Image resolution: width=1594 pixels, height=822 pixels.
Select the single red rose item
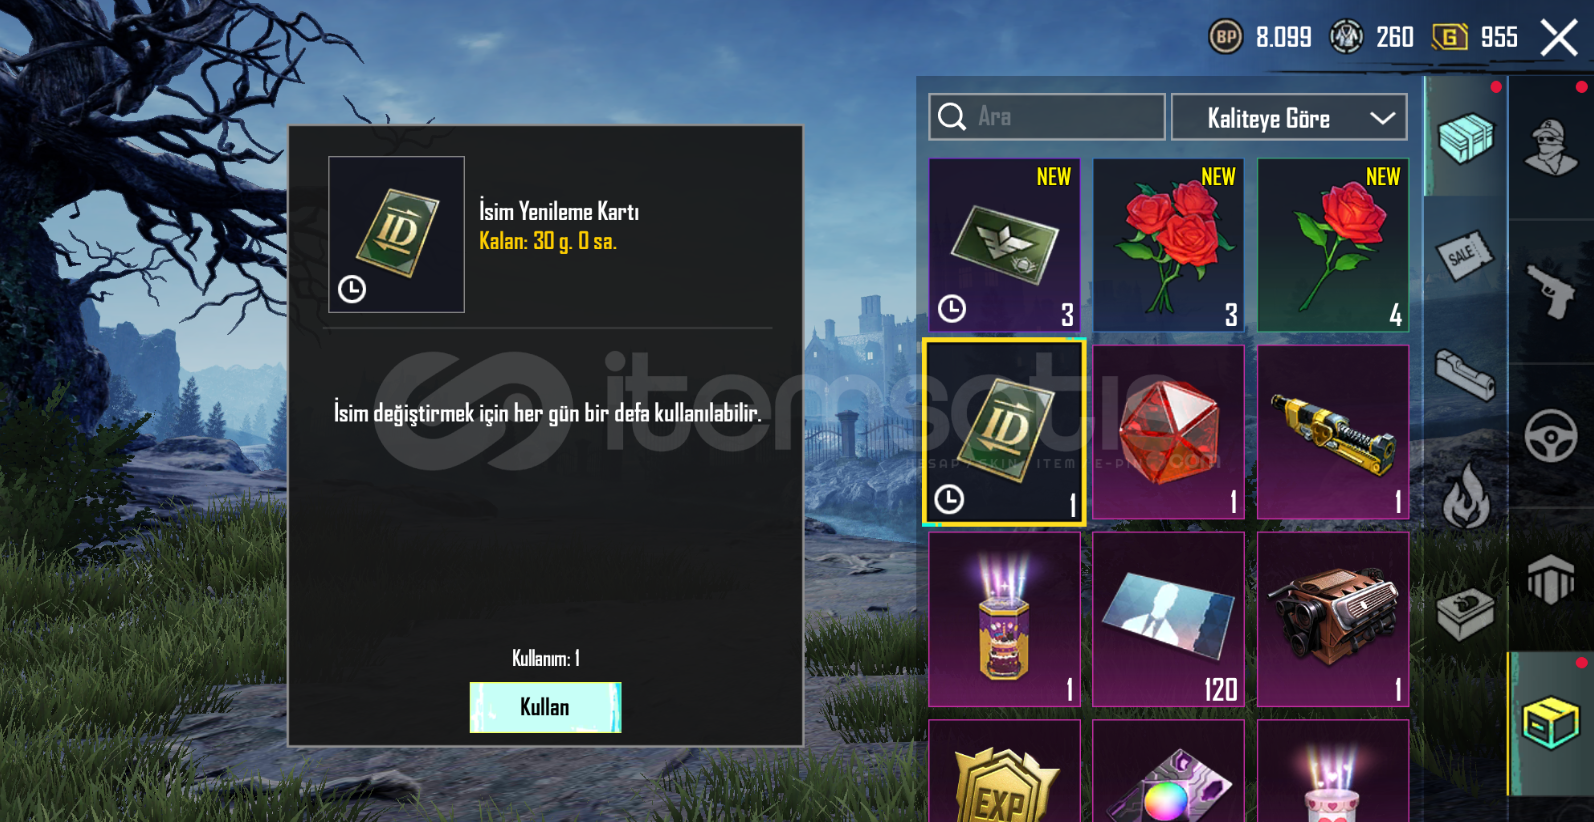[1333, 245]
